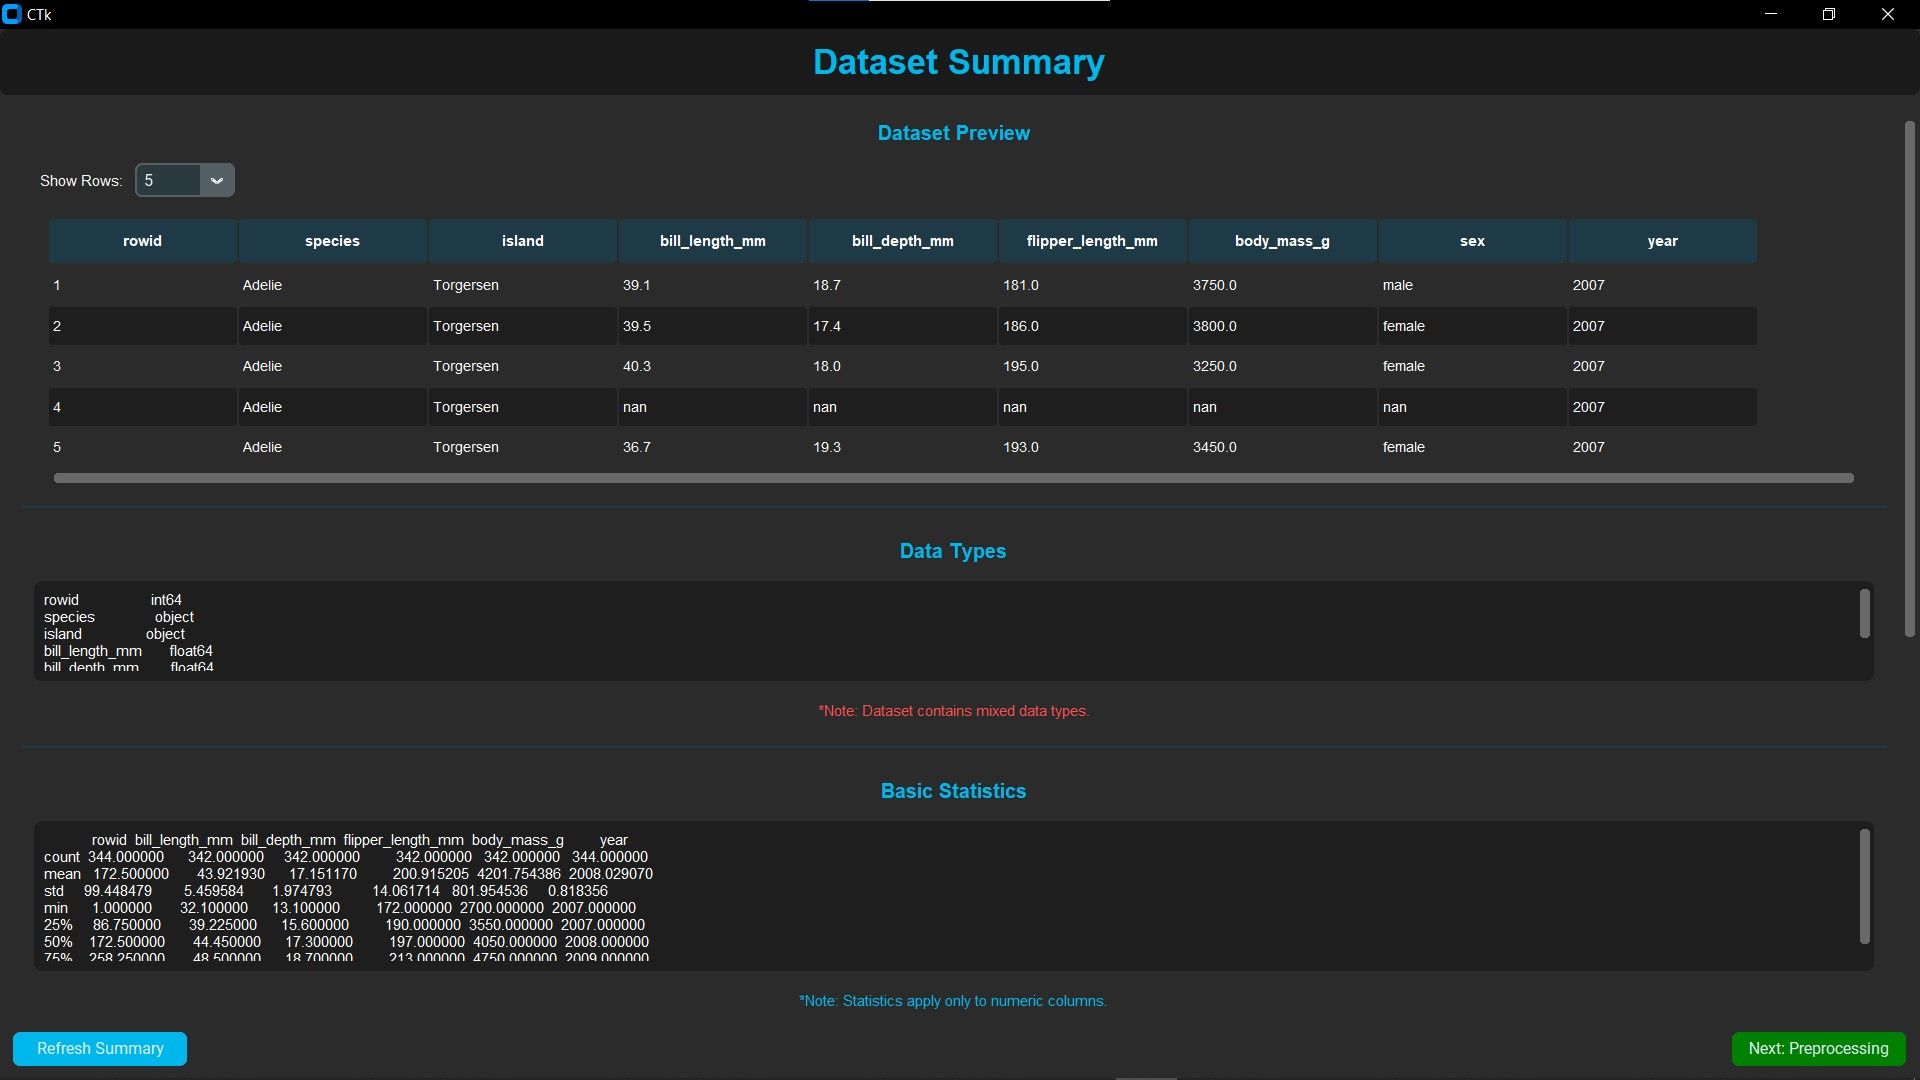This screenshot has width=1920, height=1080.
Task: Click the Basic Statistics heading
Action: tap(953, 791)
